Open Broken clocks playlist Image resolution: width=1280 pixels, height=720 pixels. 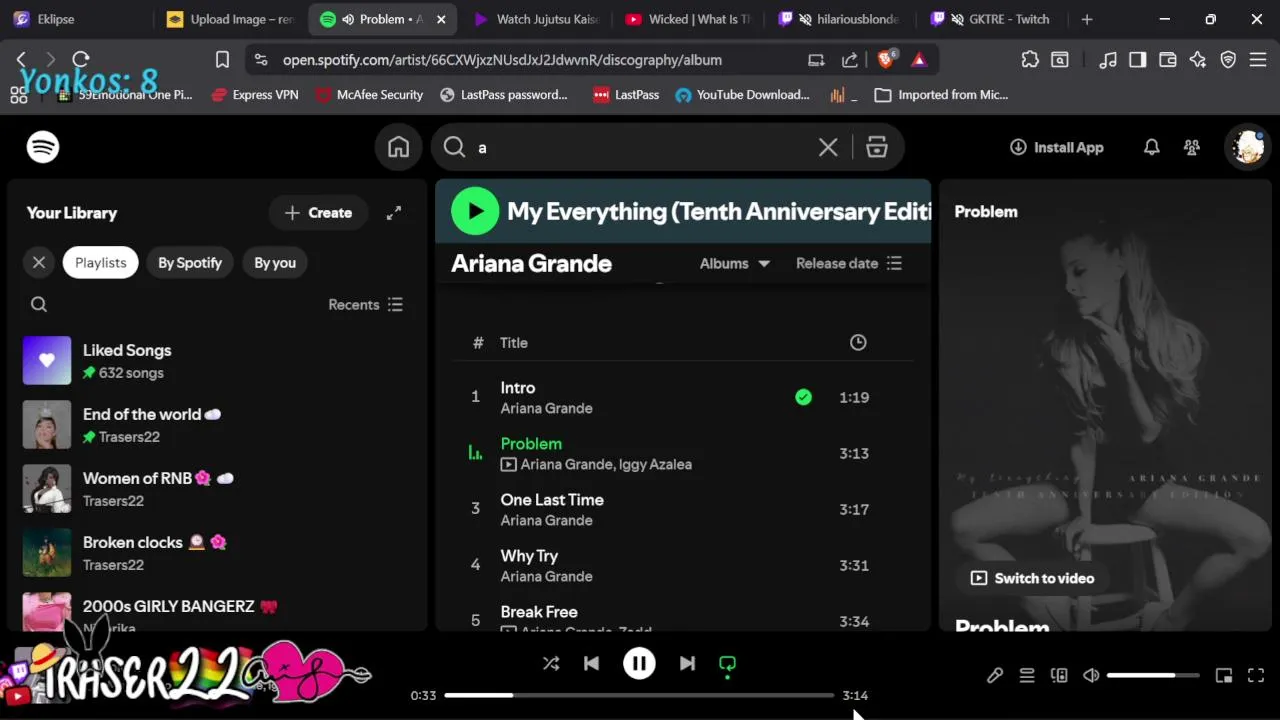[x=217, y=553]
